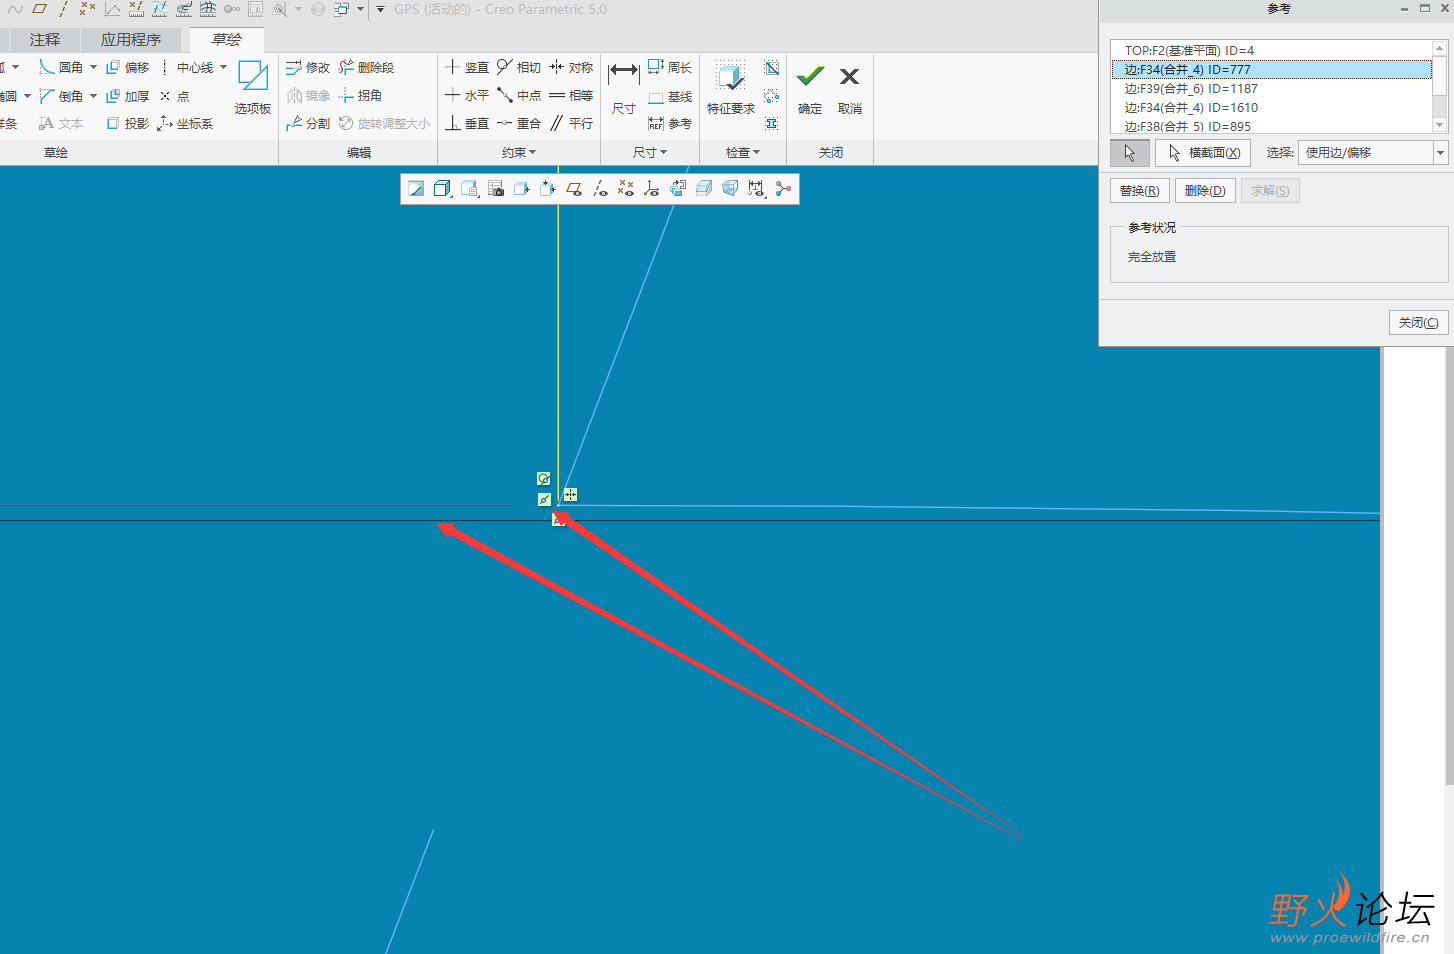Toggle coordinate system display in graphics toolbar
1454x954 pixels.
pos(652,189)
